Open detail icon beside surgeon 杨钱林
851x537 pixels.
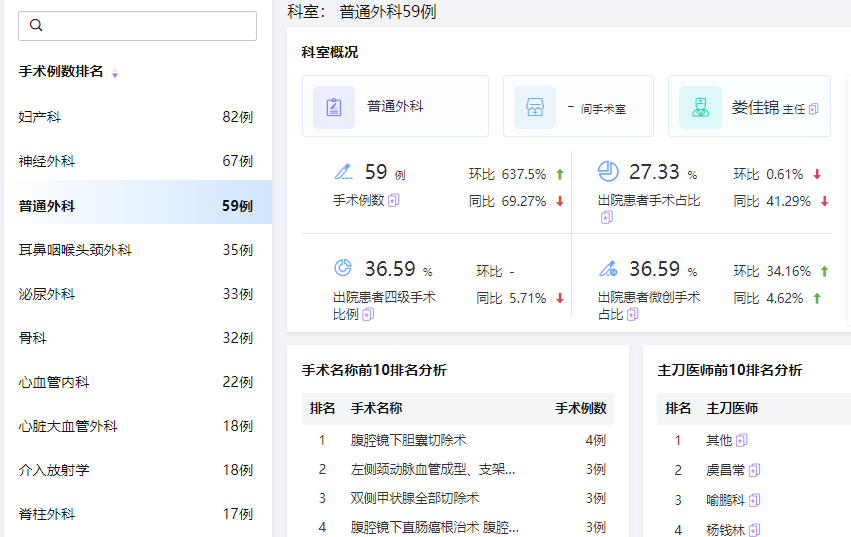point(754,529)
